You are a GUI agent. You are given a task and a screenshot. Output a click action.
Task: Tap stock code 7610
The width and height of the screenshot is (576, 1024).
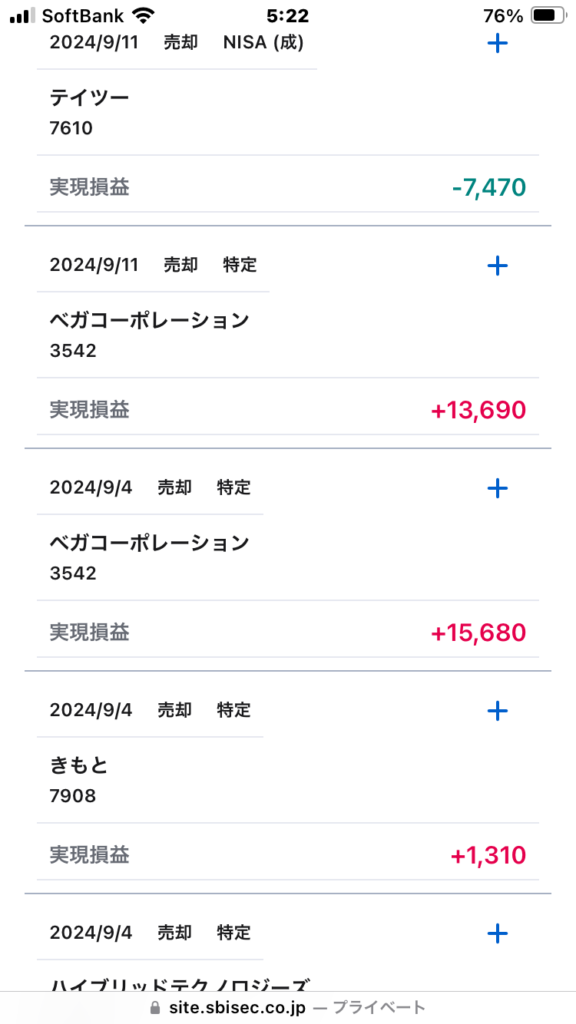pyautogui.click(x=71, y=129)
